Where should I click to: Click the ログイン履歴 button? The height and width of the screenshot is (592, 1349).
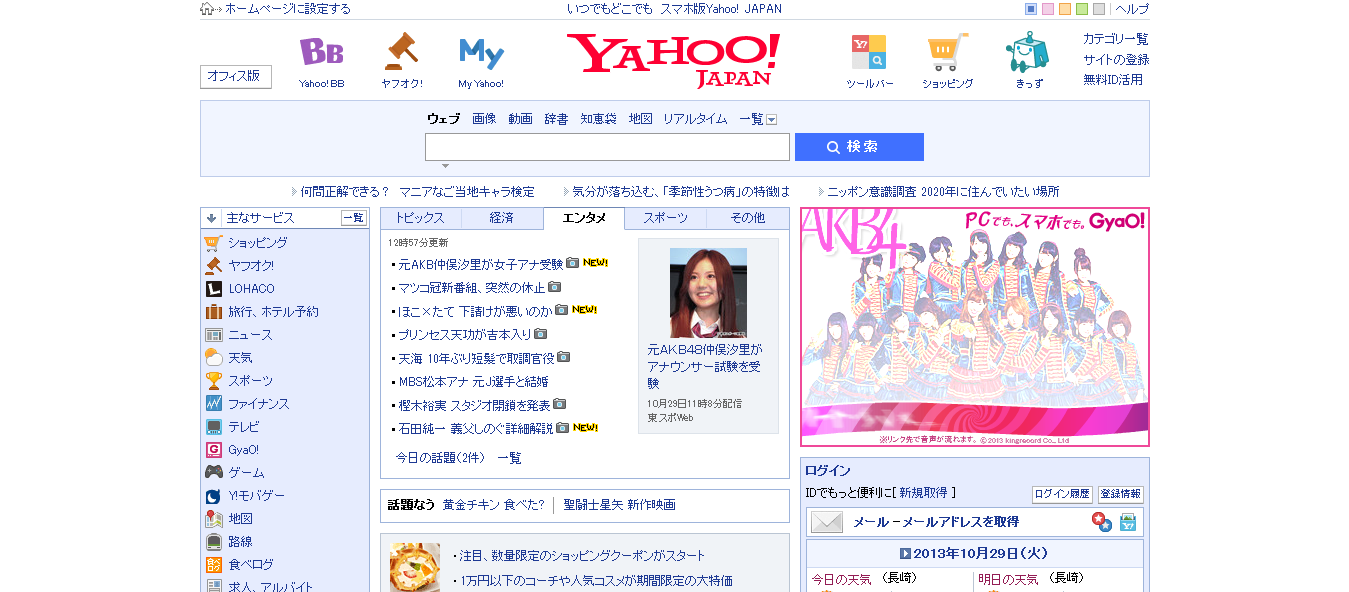click(1062, 494)
